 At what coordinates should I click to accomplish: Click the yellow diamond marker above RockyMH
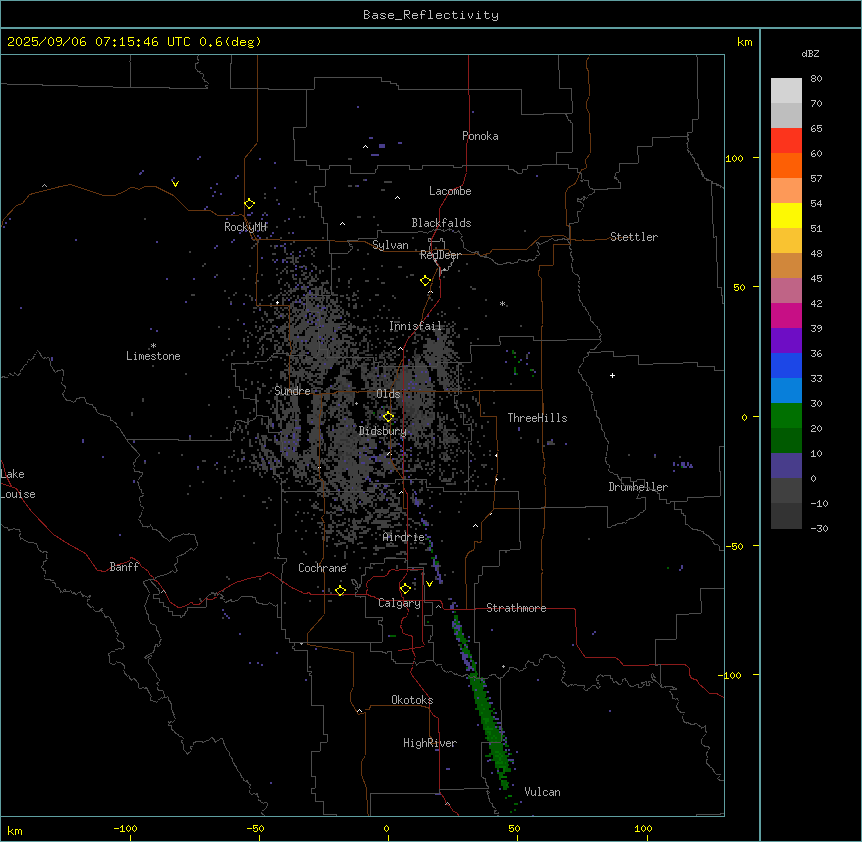249,204
